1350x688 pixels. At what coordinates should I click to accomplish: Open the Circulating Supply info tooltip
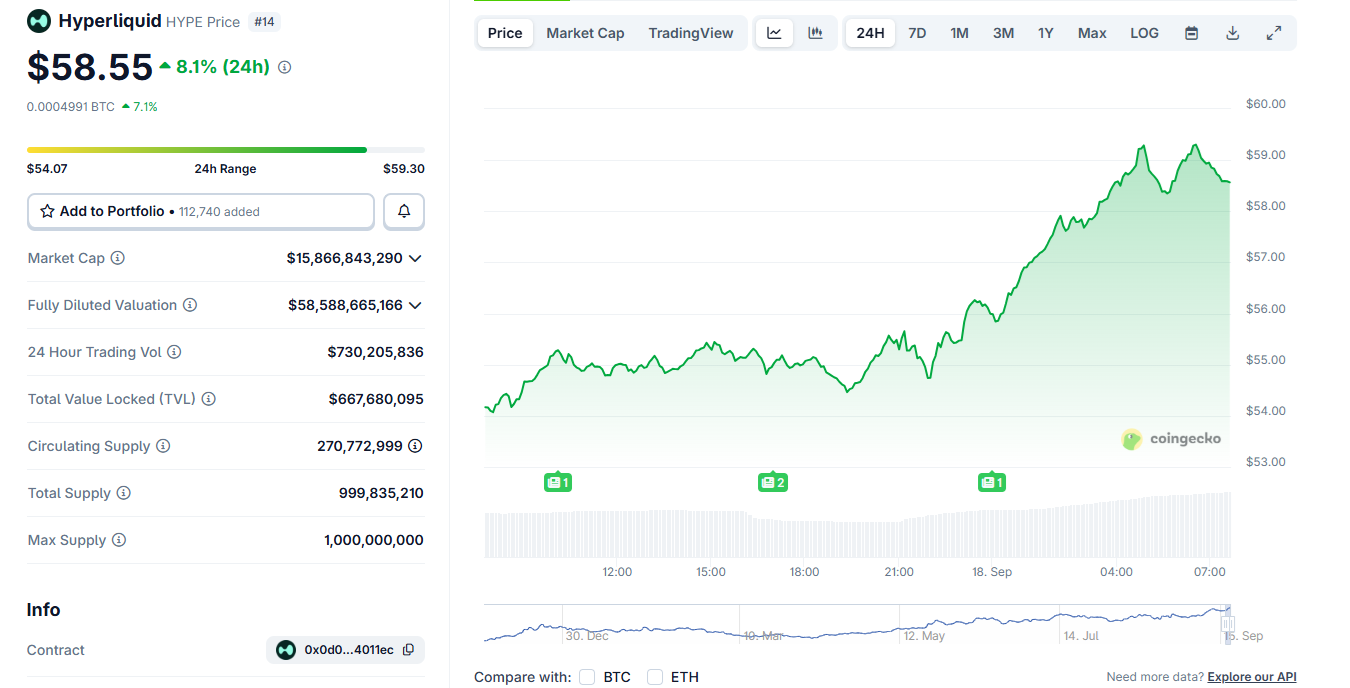[163, 446]
